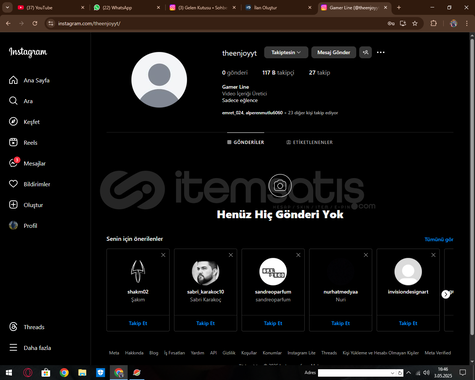
Task: Dismiss nurhatmedyaa suggestion card
Action: (366, 255)
